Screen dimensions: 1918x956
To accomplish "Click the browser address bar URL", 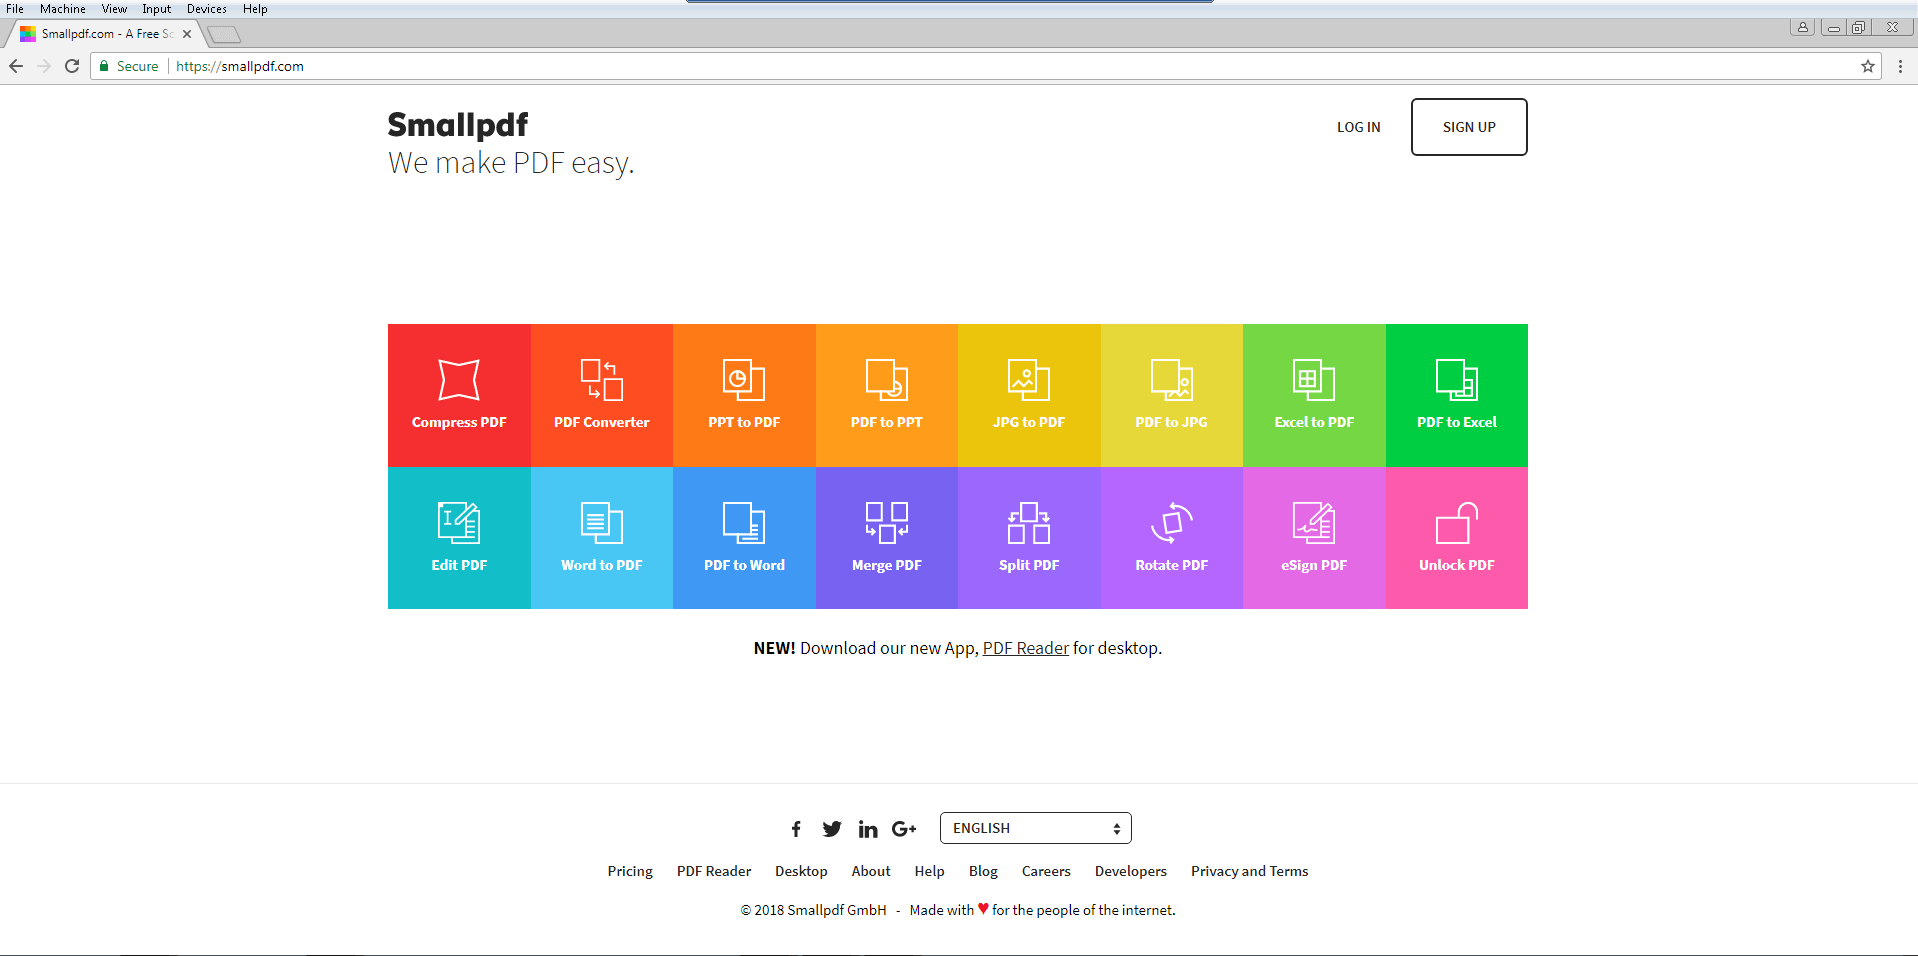I will pos(240,66).
